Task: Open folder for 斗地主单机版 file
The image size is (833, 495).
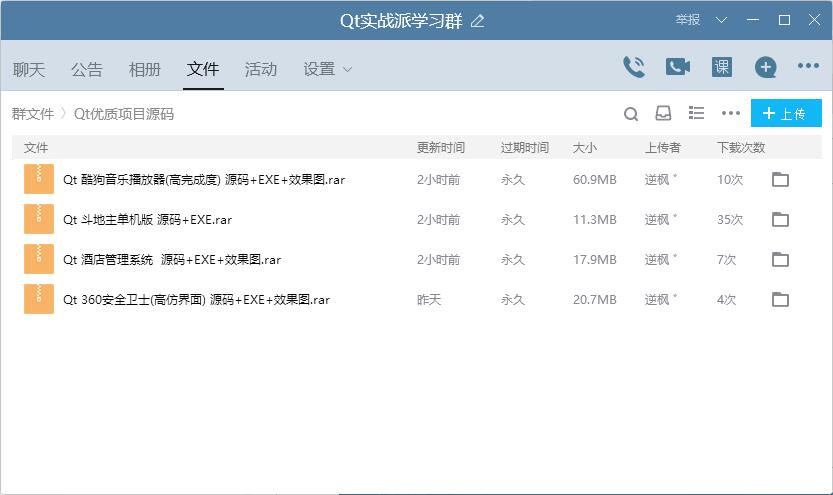Action: pyautogui.click(x=780, y=219)
